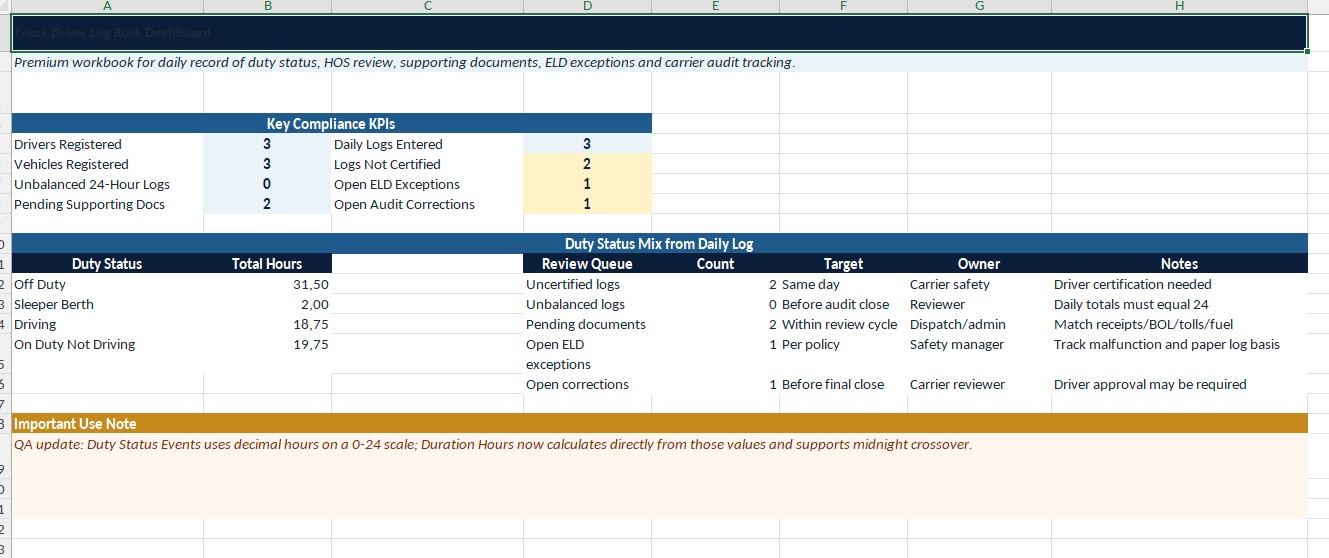Select the 'Owner' heading cell
This screenshot has height=558, width=1329.
tap(979, 264)
